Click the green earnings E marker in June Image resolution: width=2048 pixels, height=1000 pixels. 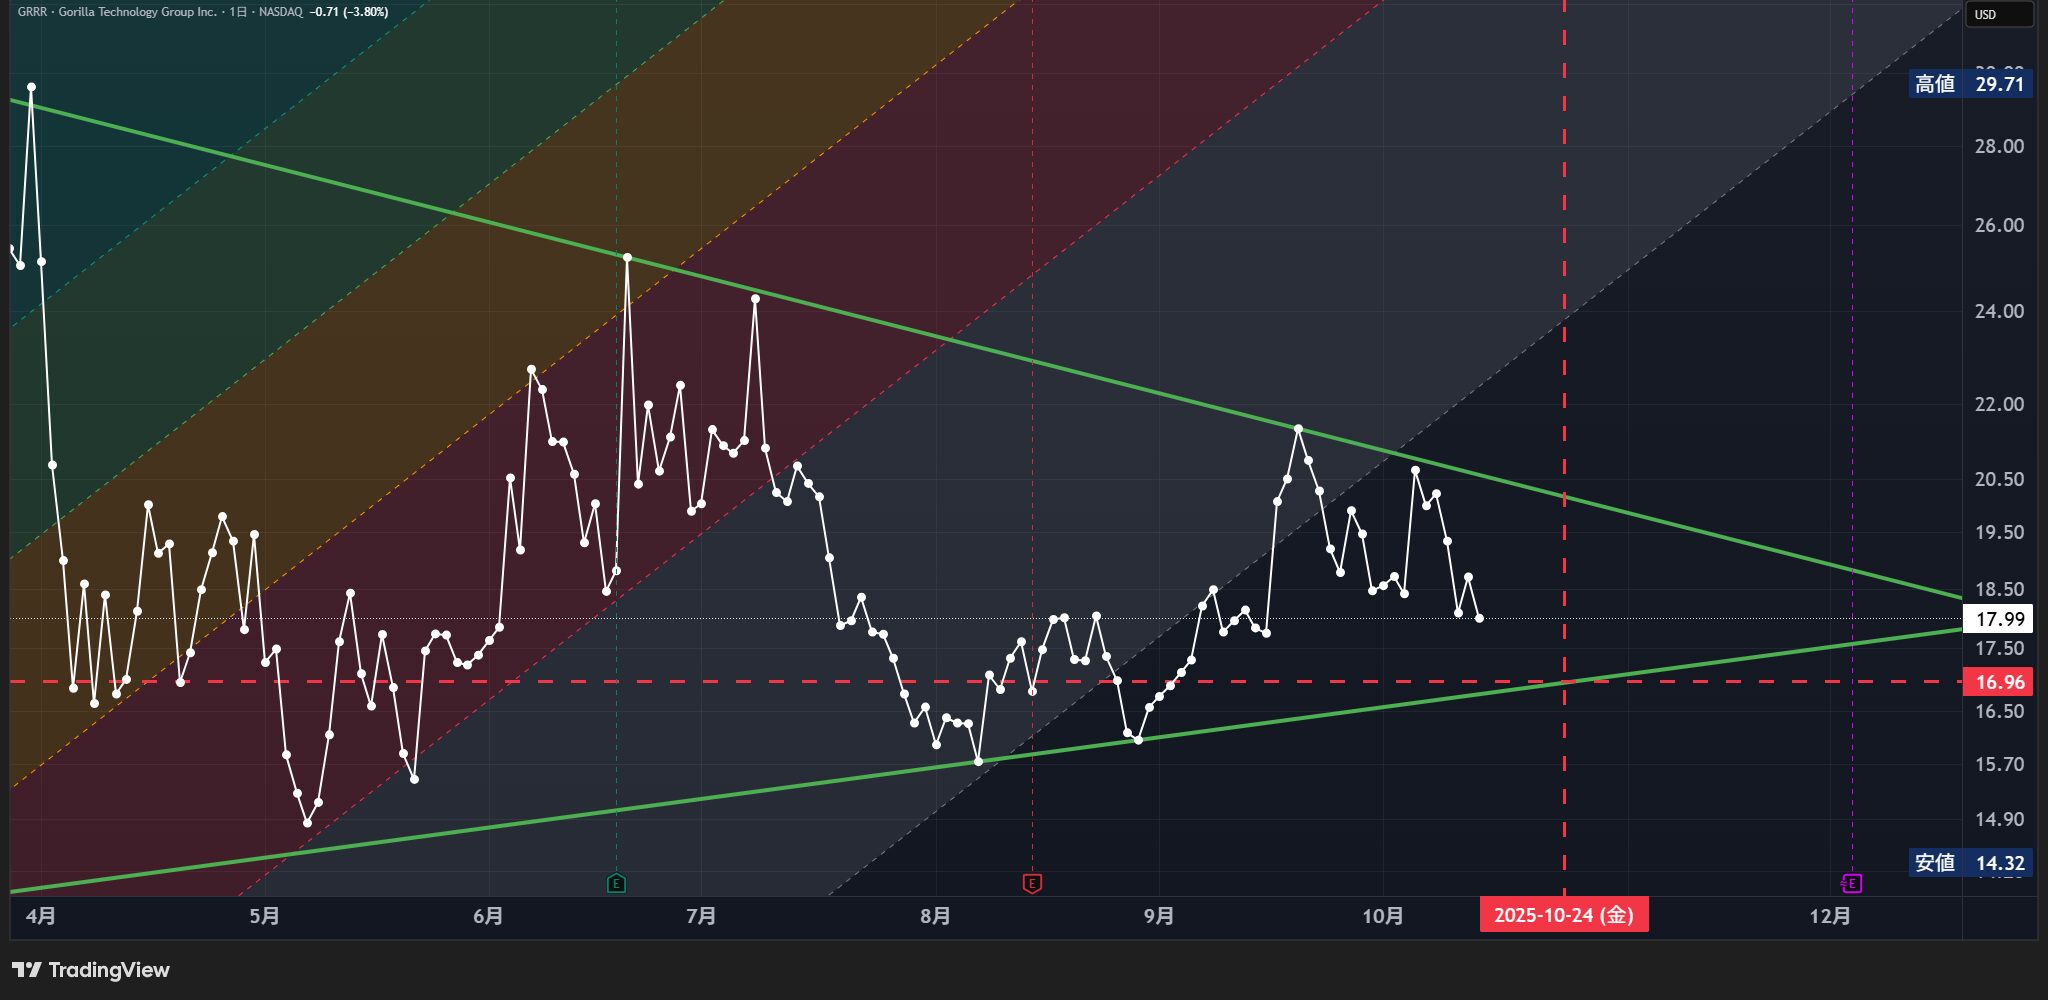(x=616, y=883)
